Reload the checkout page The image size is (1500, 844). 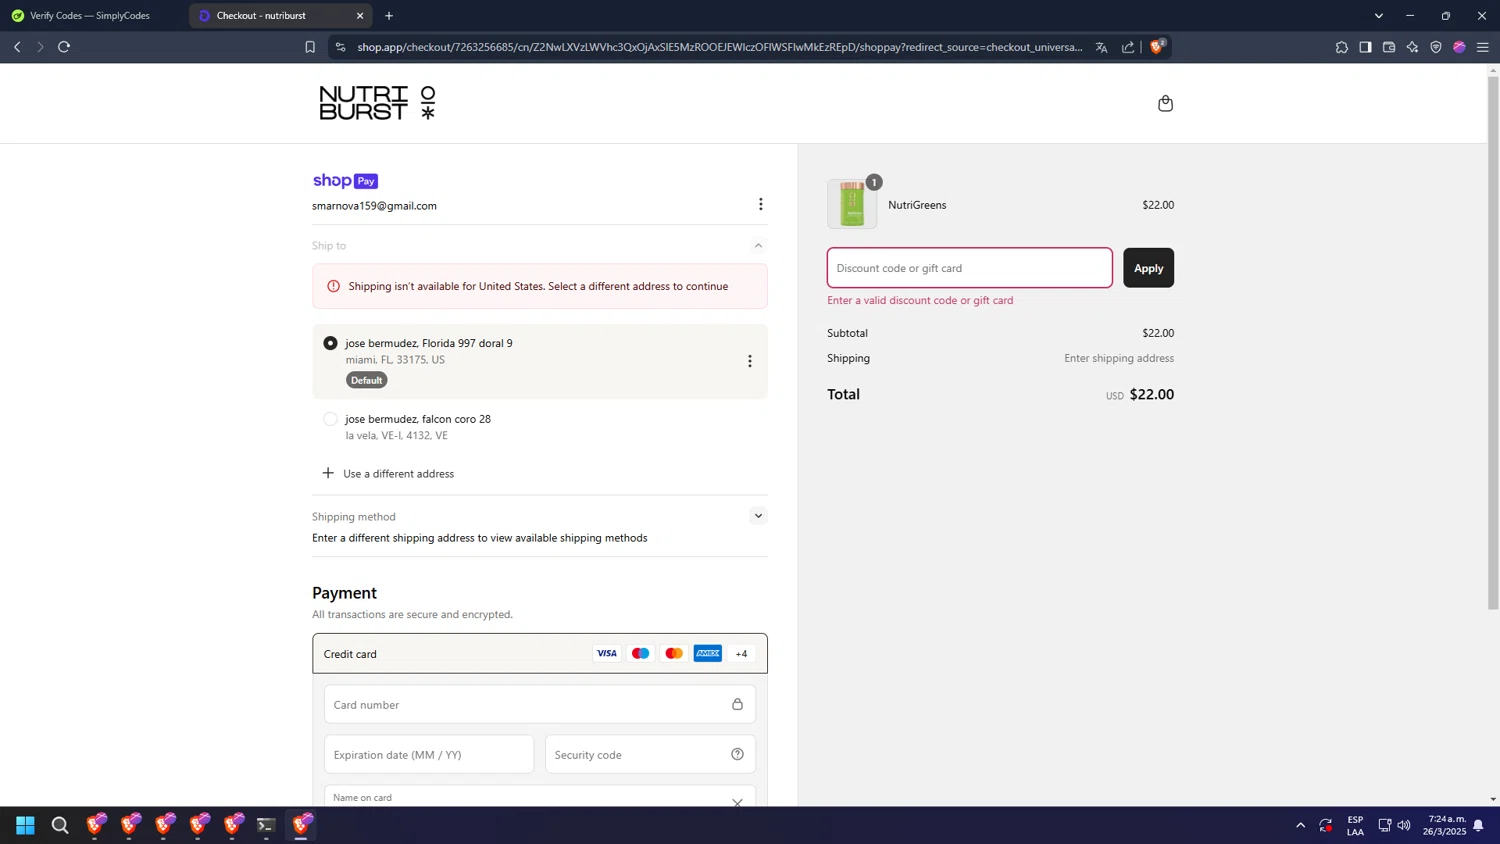(x=64, y=47)
